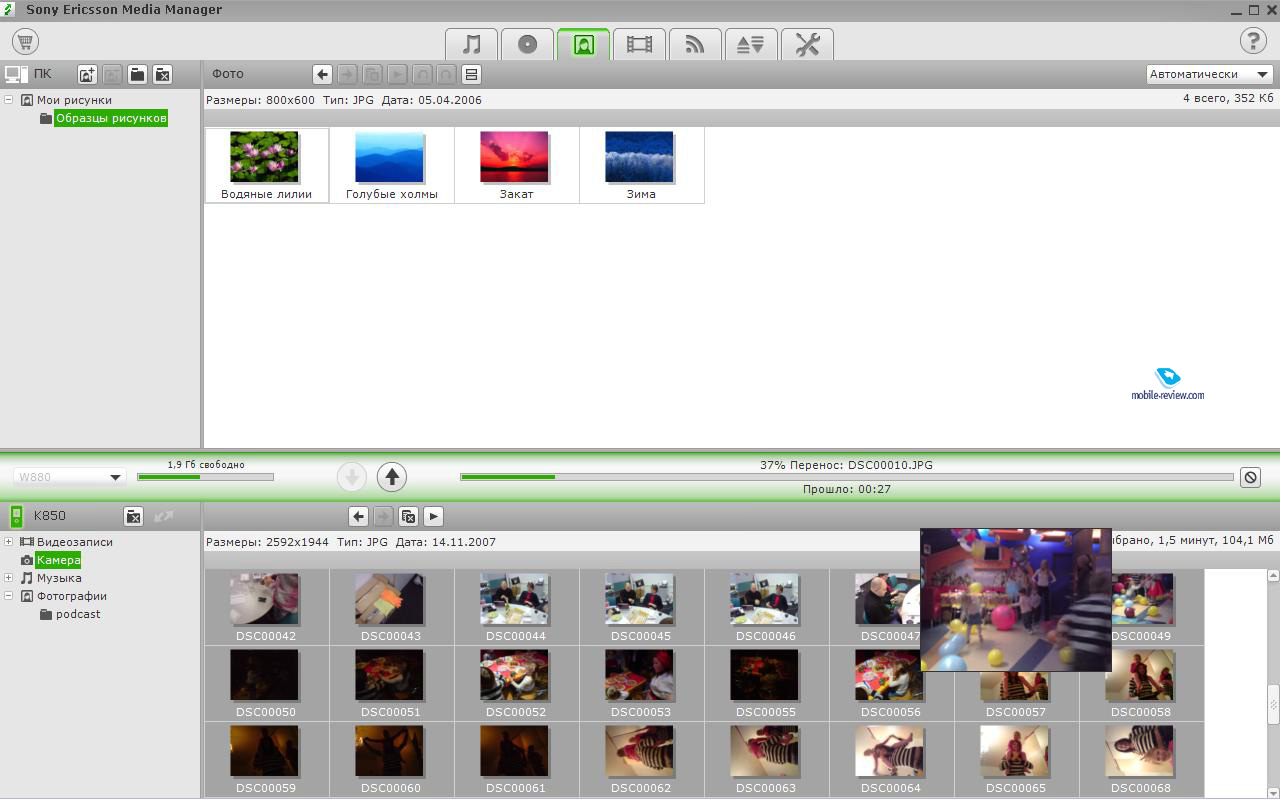Select photo DSC00042
This screenshot has height=800, width=1280.
point(266,607)
